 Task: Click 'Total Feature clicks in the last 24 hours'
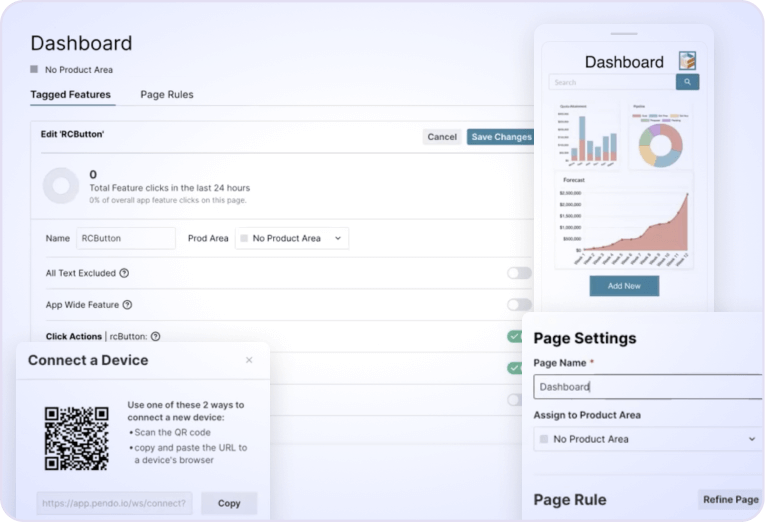169,188
